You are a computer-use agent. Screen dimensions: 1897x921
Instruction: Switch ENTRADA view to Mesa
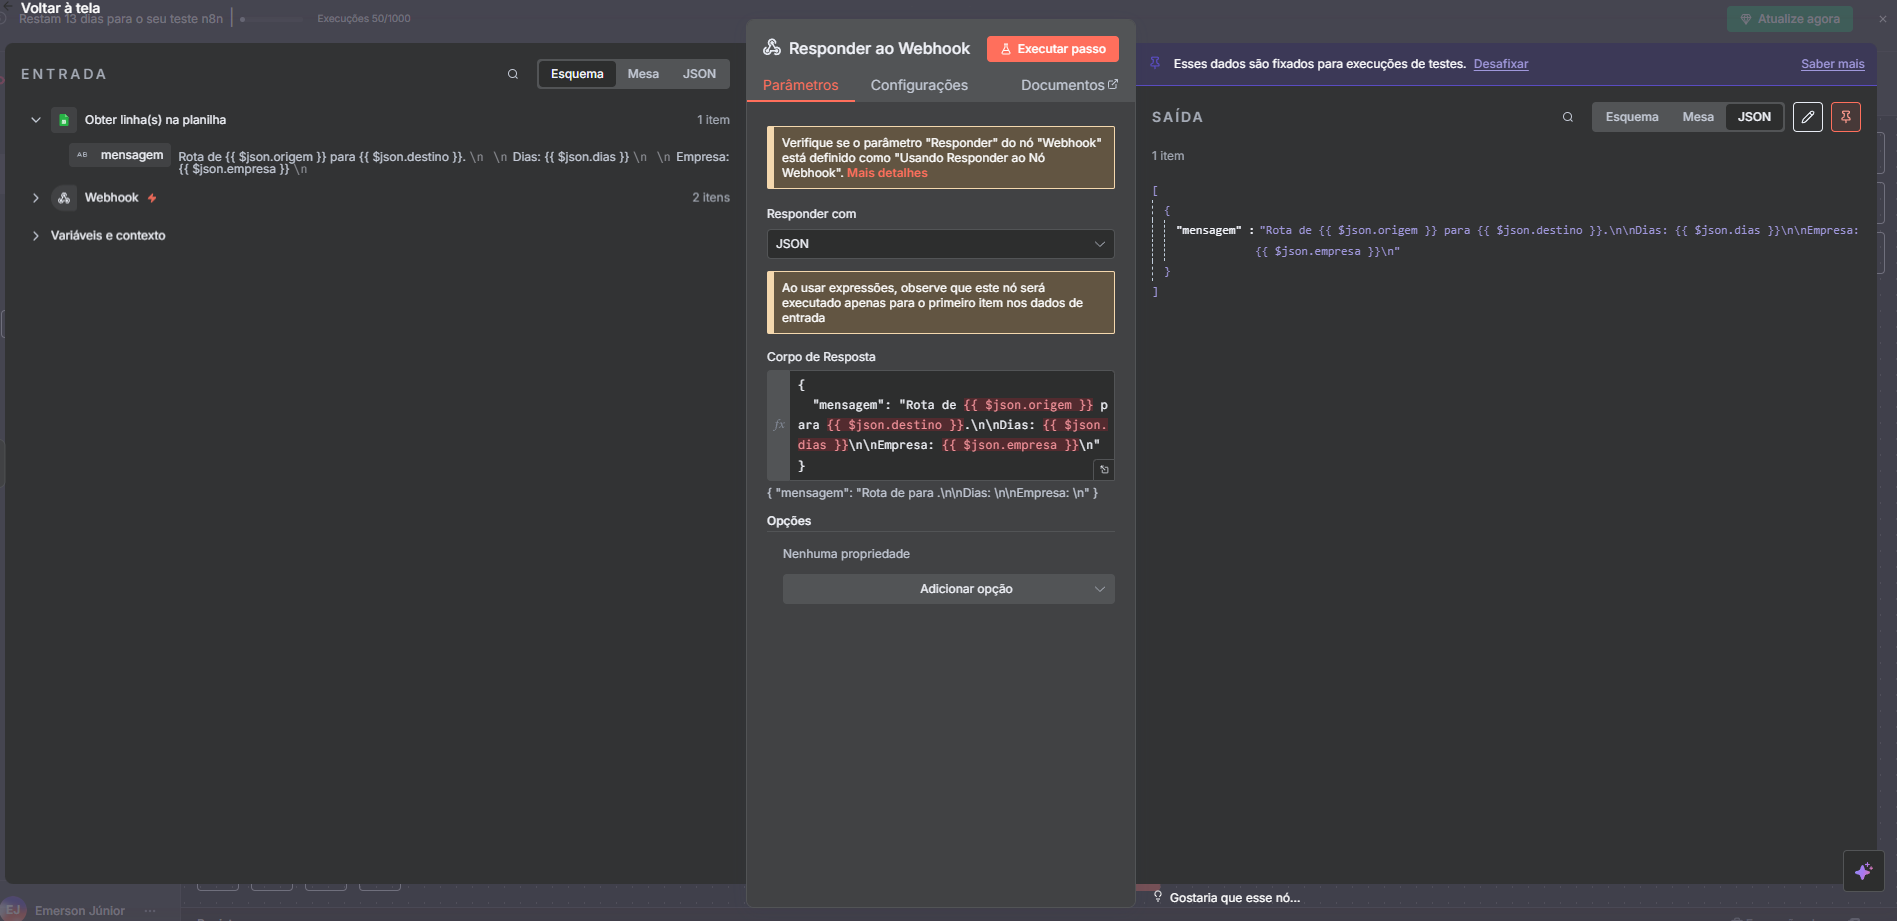643,74
